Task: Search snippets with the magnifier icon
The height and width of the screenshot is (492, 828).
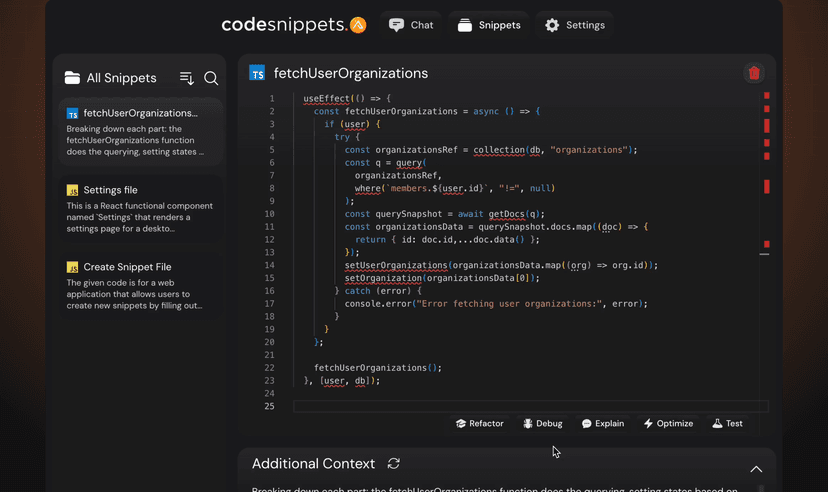Action: 211,78
